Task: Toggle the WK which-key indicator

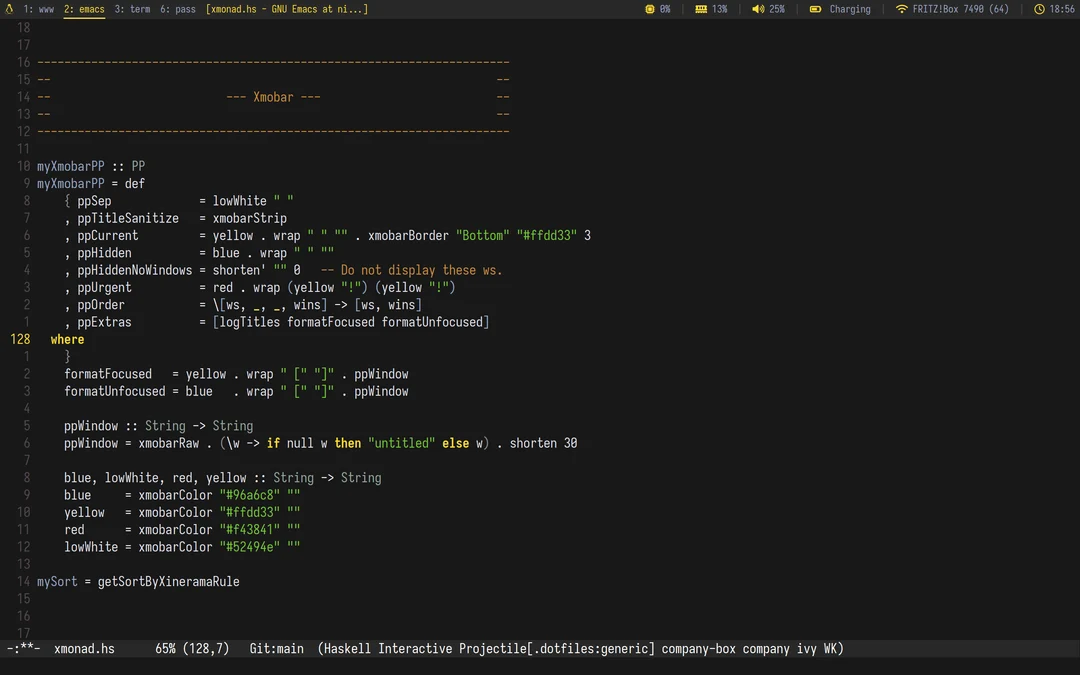Action: coord(831,648)
